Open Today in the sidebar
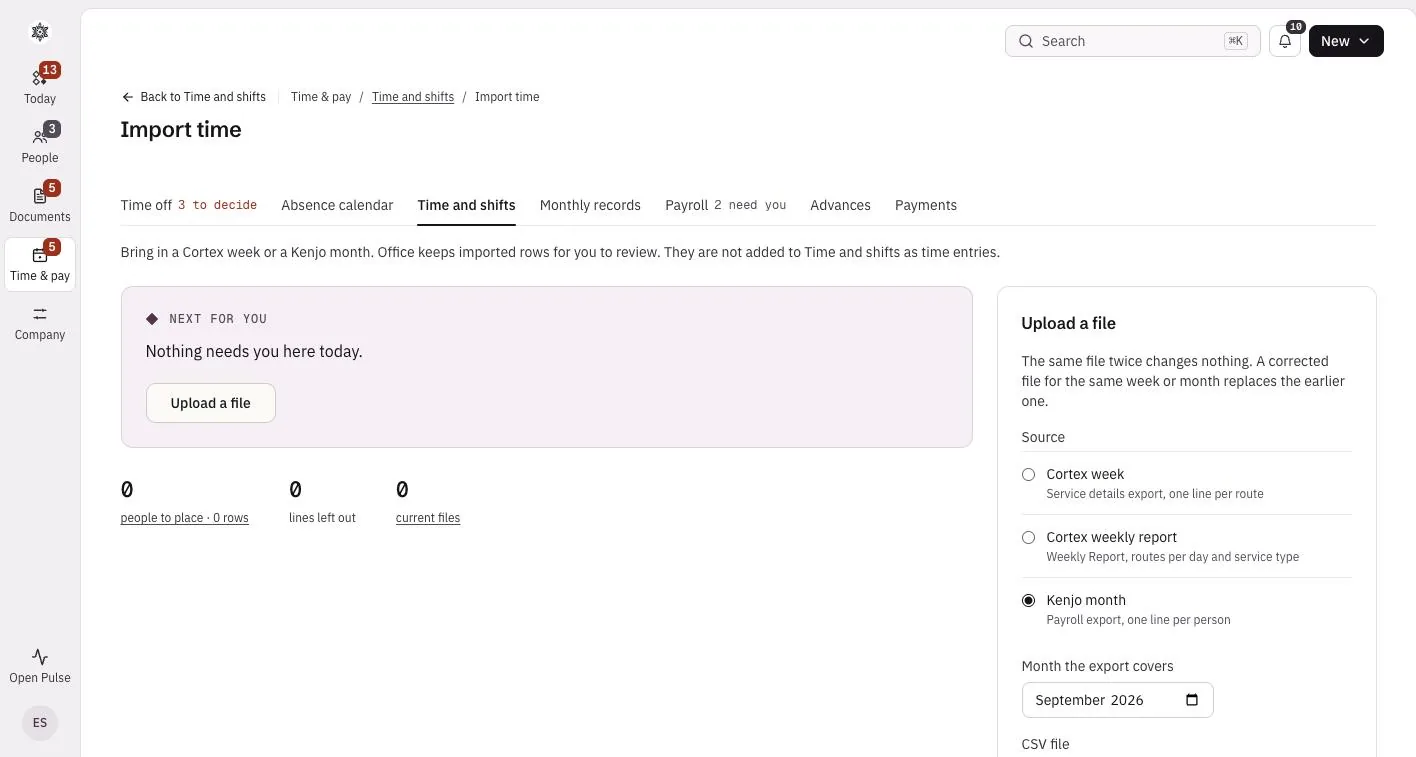Screen dimensions: 1416x757 (x=40, y=85)
